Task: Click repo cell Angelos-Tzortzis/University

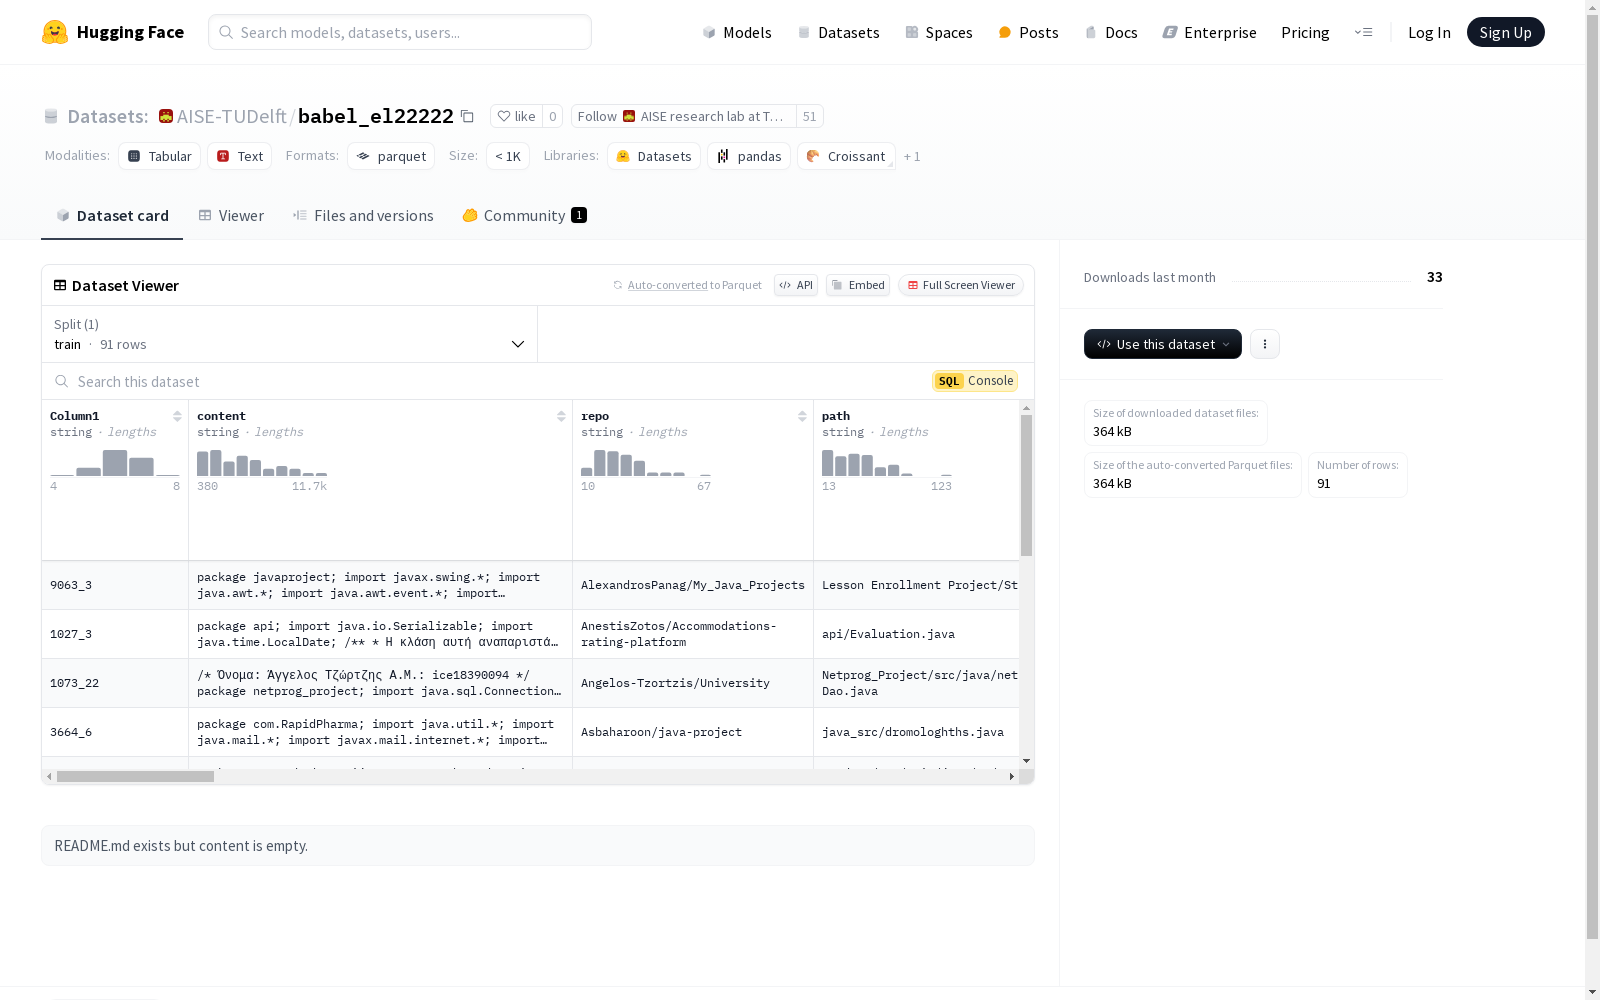Action: tap(693, 683)
